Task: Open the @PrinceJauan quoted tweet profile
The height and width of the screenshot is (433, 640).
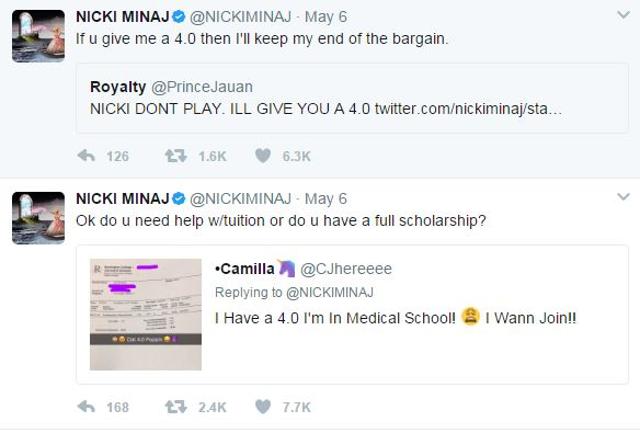Action: coord(202,87)
